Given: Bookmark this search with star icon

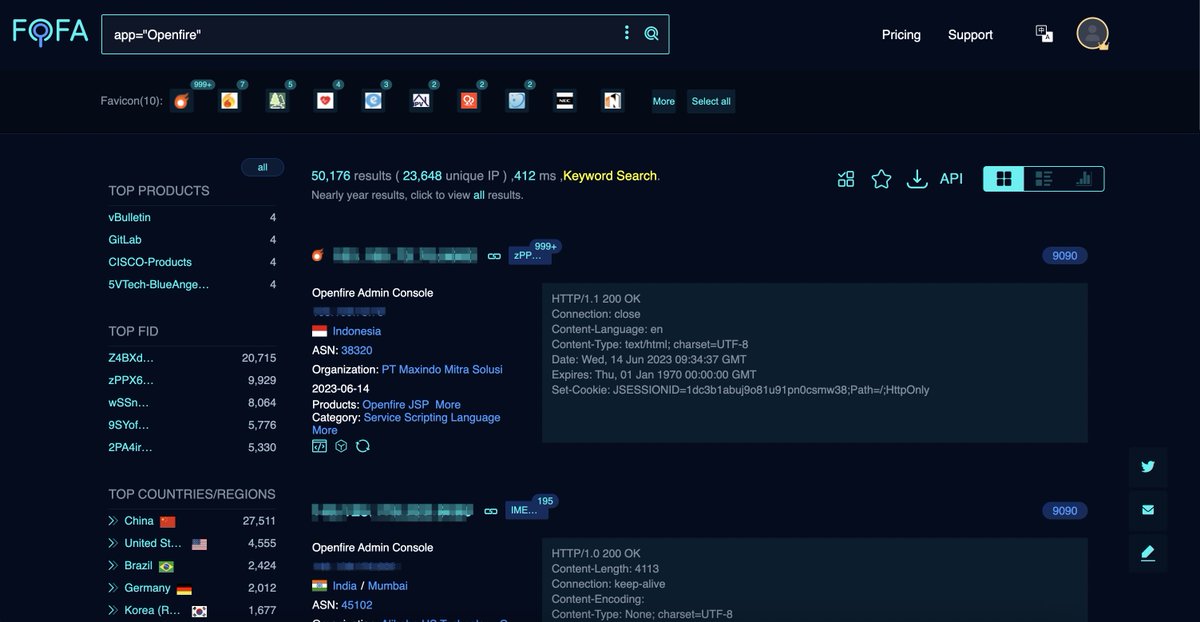Looking at the screenshot, I should [881, 179].
